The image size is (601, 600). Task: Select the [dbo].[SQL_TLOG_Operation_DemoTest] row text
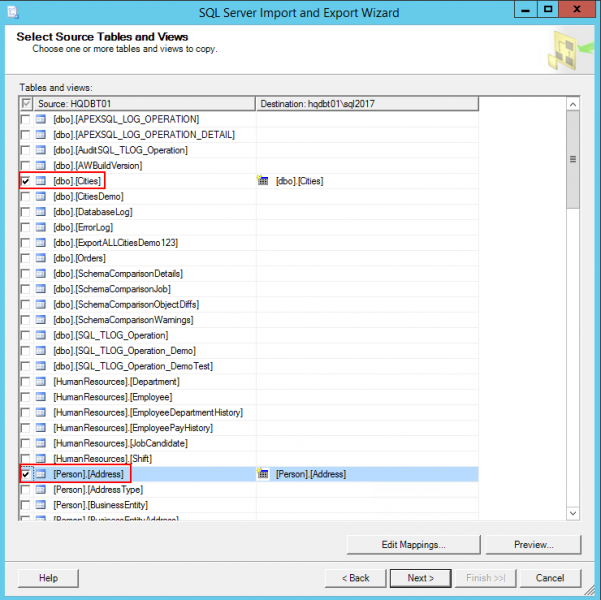point(133,366)
